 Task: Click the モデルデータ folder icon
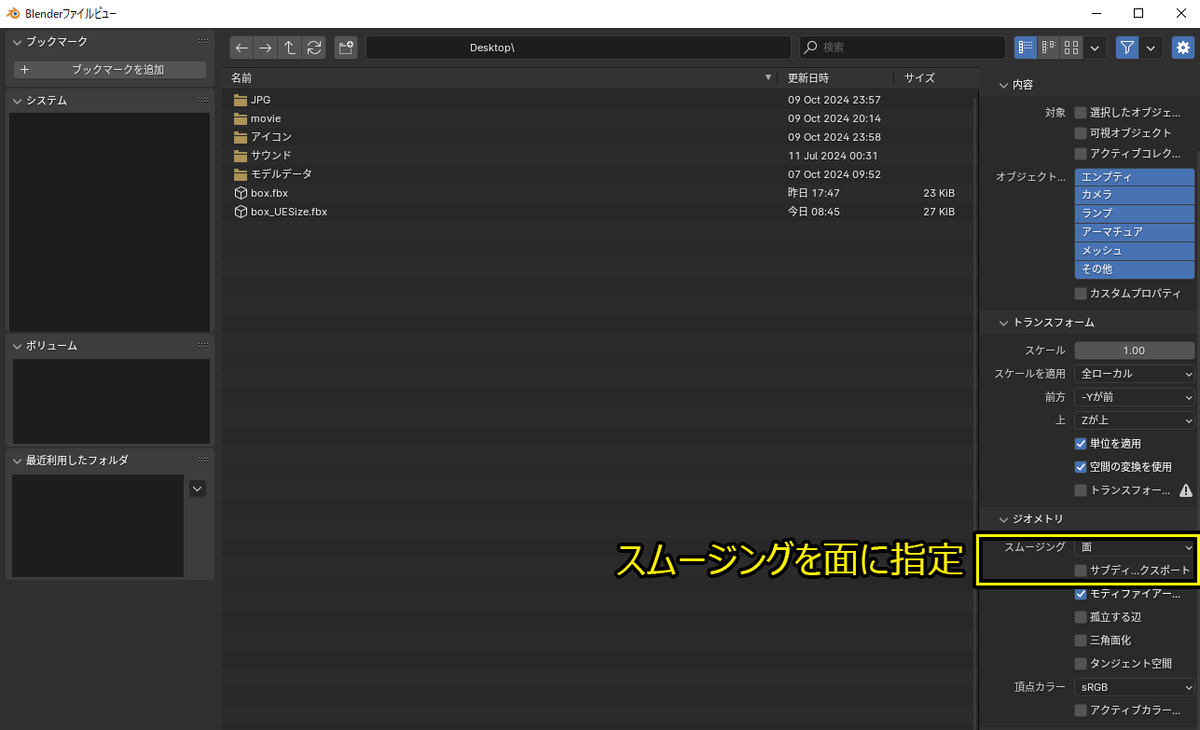tap(240, 174)
